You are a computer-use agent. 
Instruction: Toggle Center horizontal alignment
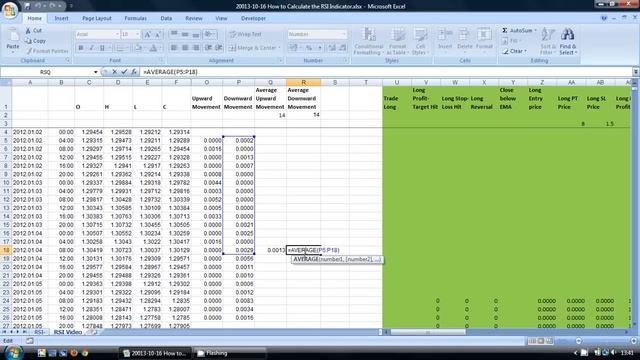185,48
